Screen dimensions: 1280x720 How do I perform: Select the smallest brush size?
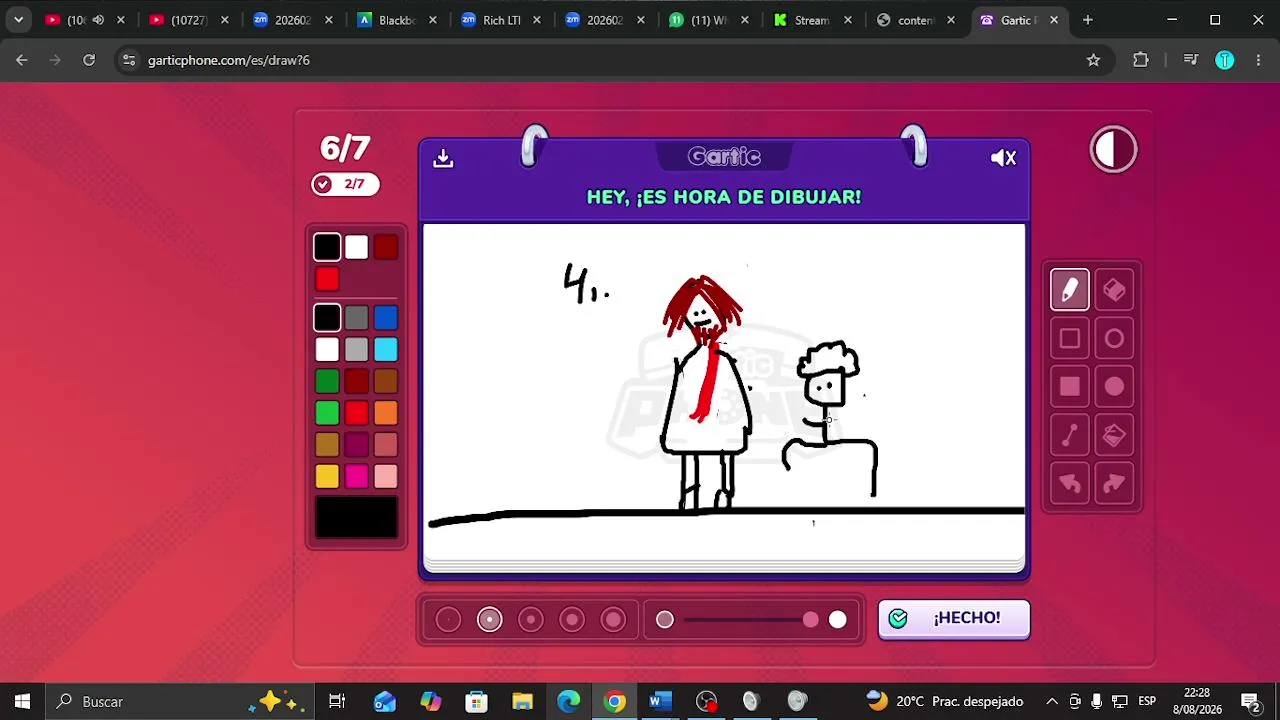pos(448,620)
